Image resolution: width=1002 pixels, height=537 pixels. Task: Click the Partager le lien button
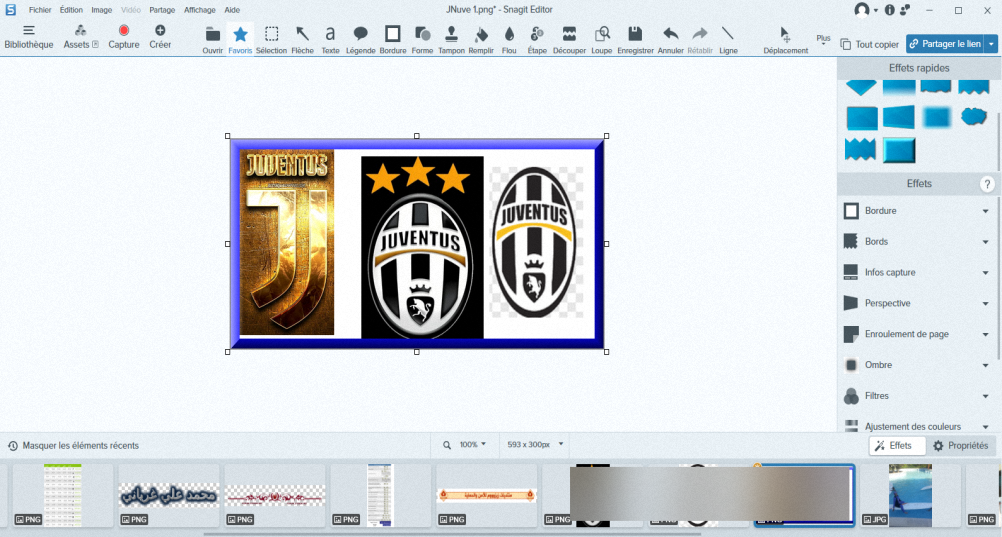(x=945, y=43)
